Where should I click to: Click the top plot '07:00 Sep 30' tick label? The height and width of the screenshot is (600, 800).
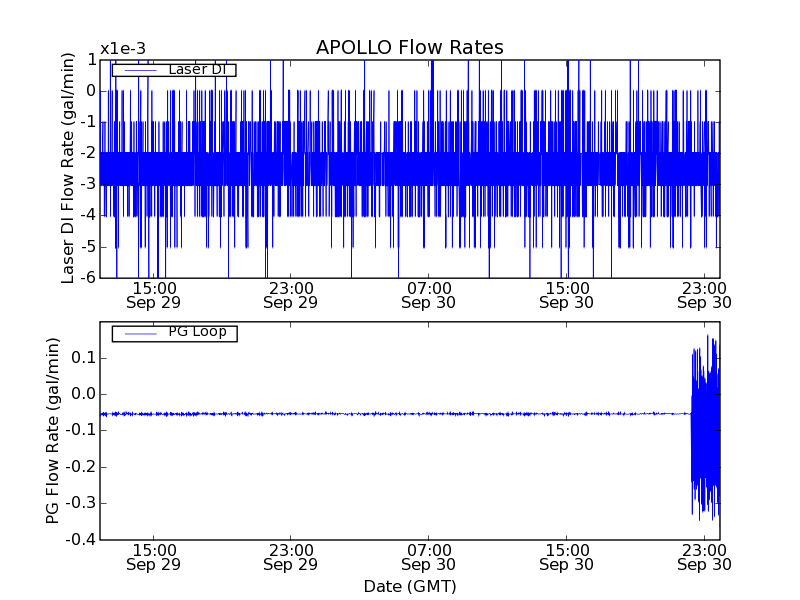click(x=429, y=295)
